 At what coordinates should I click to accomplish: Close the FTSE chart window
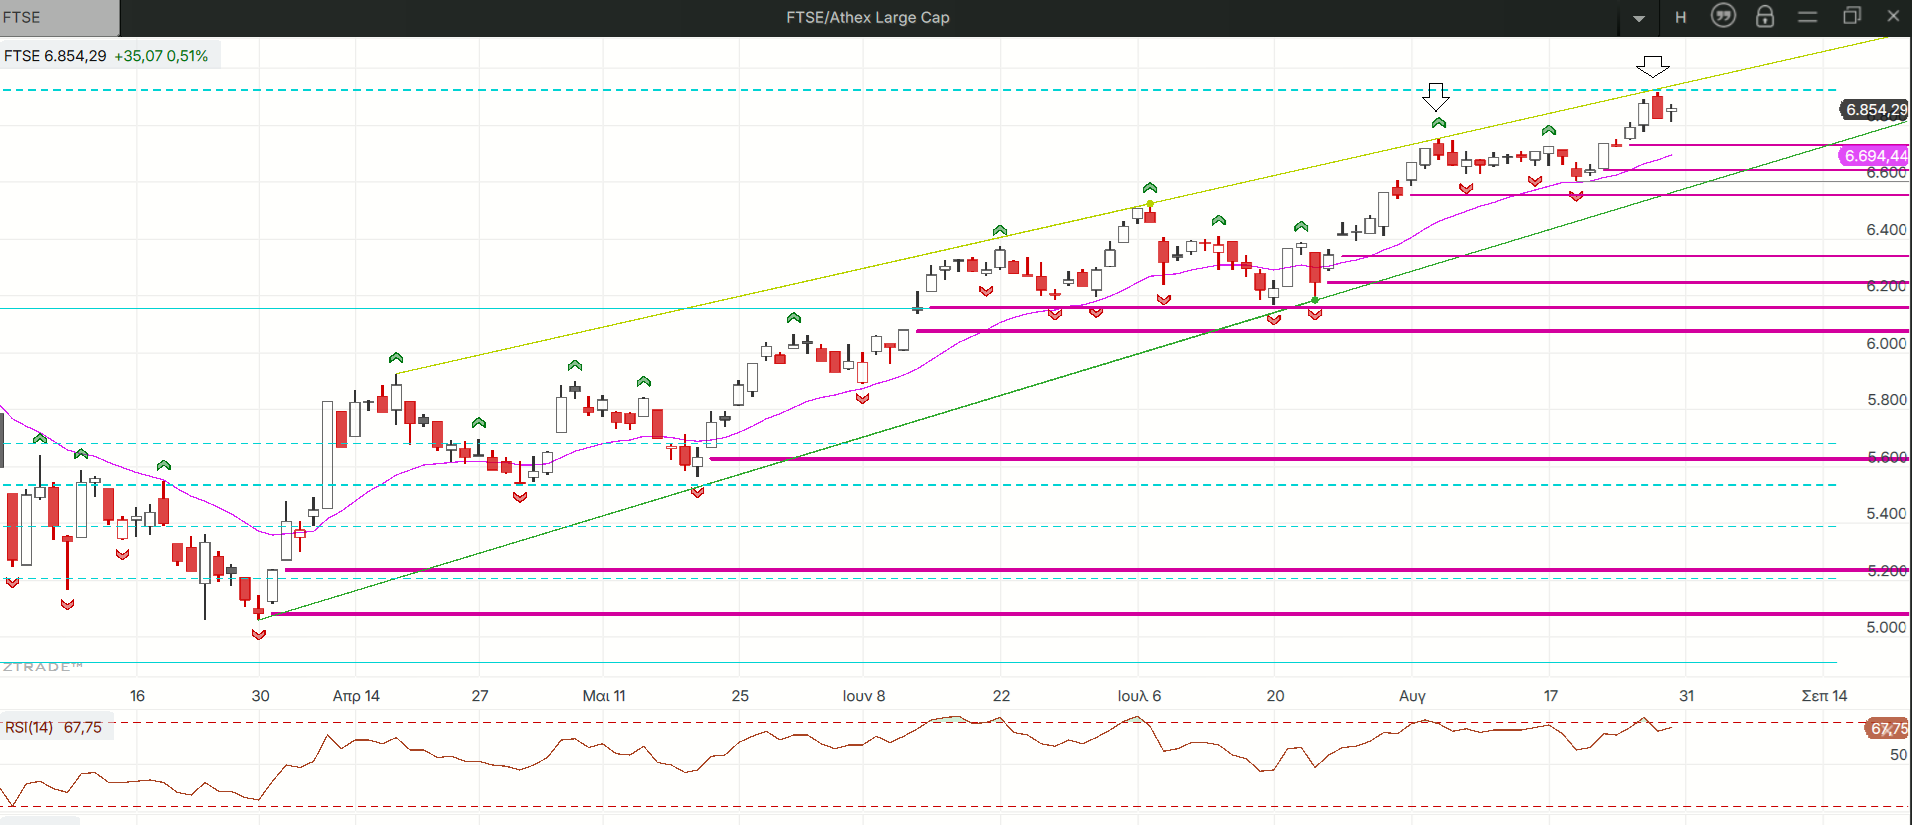point(1893,16)
